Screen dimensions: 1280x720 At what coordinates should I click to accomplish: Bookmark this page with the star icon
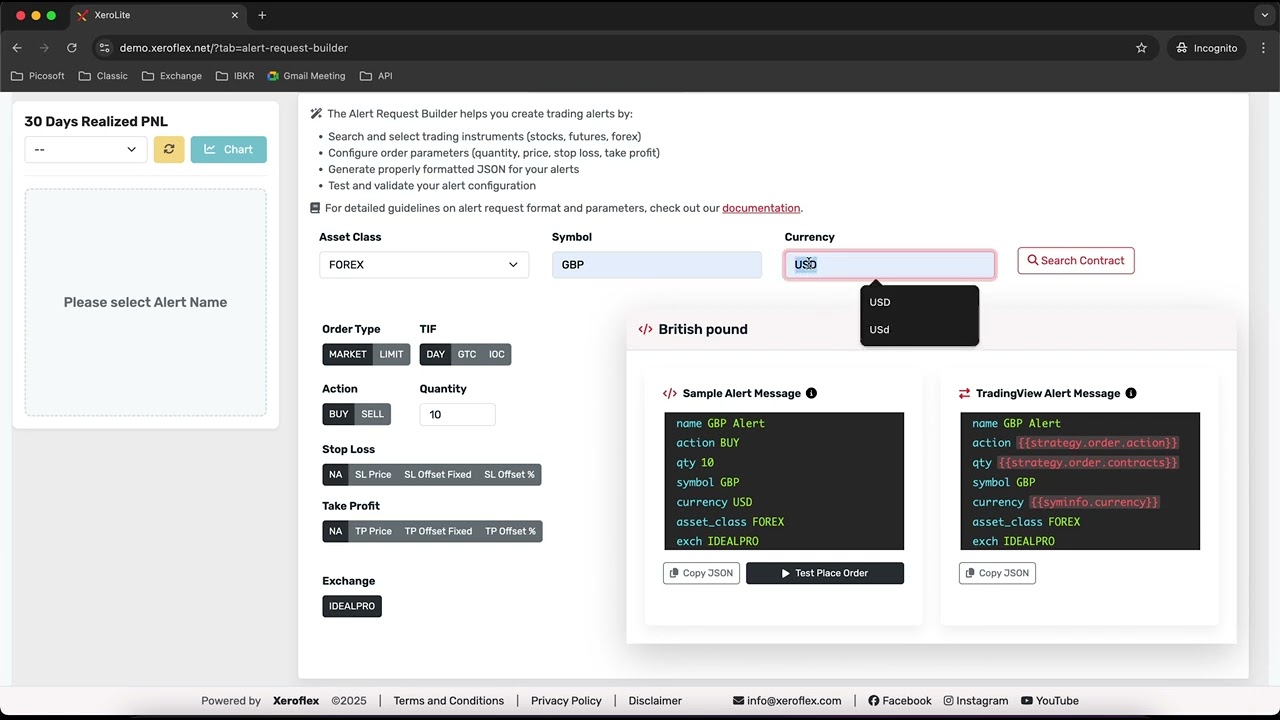click(1141, 48)
